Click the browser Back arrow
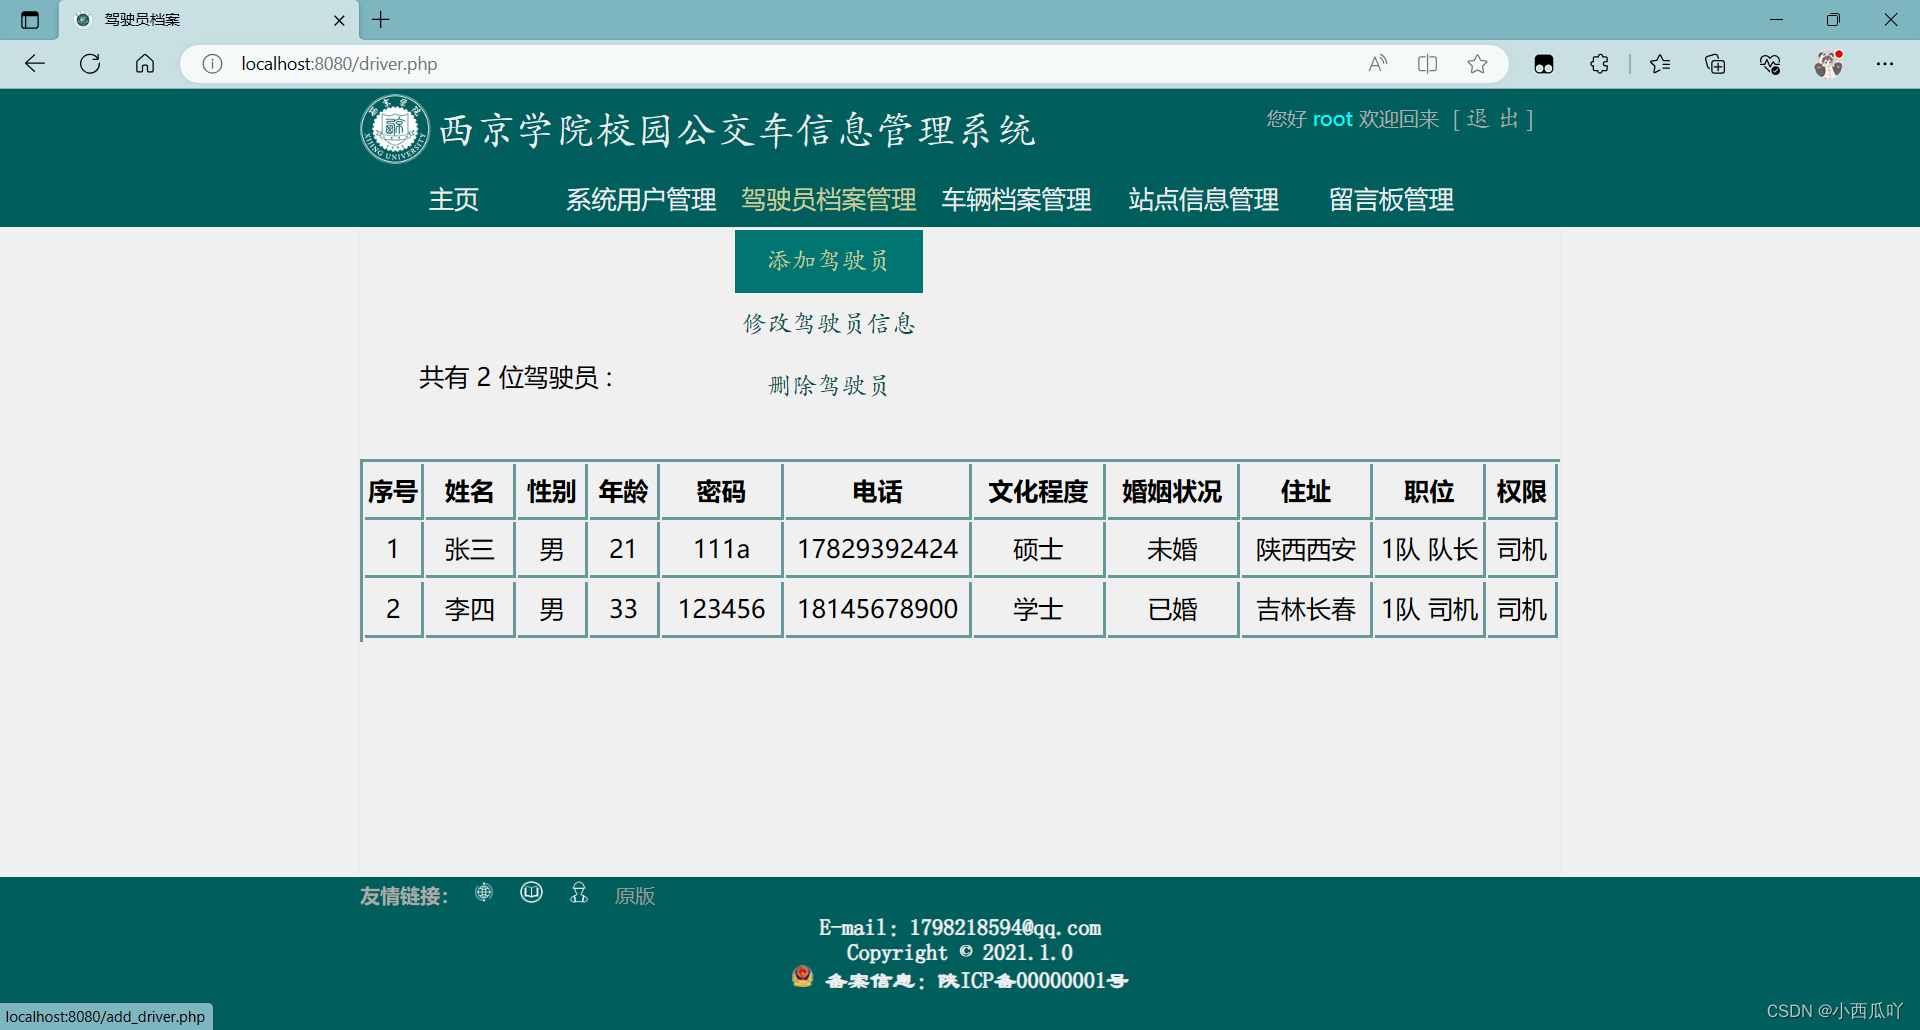This screenshot has width=1920, height=1030. tap(35, 64)
